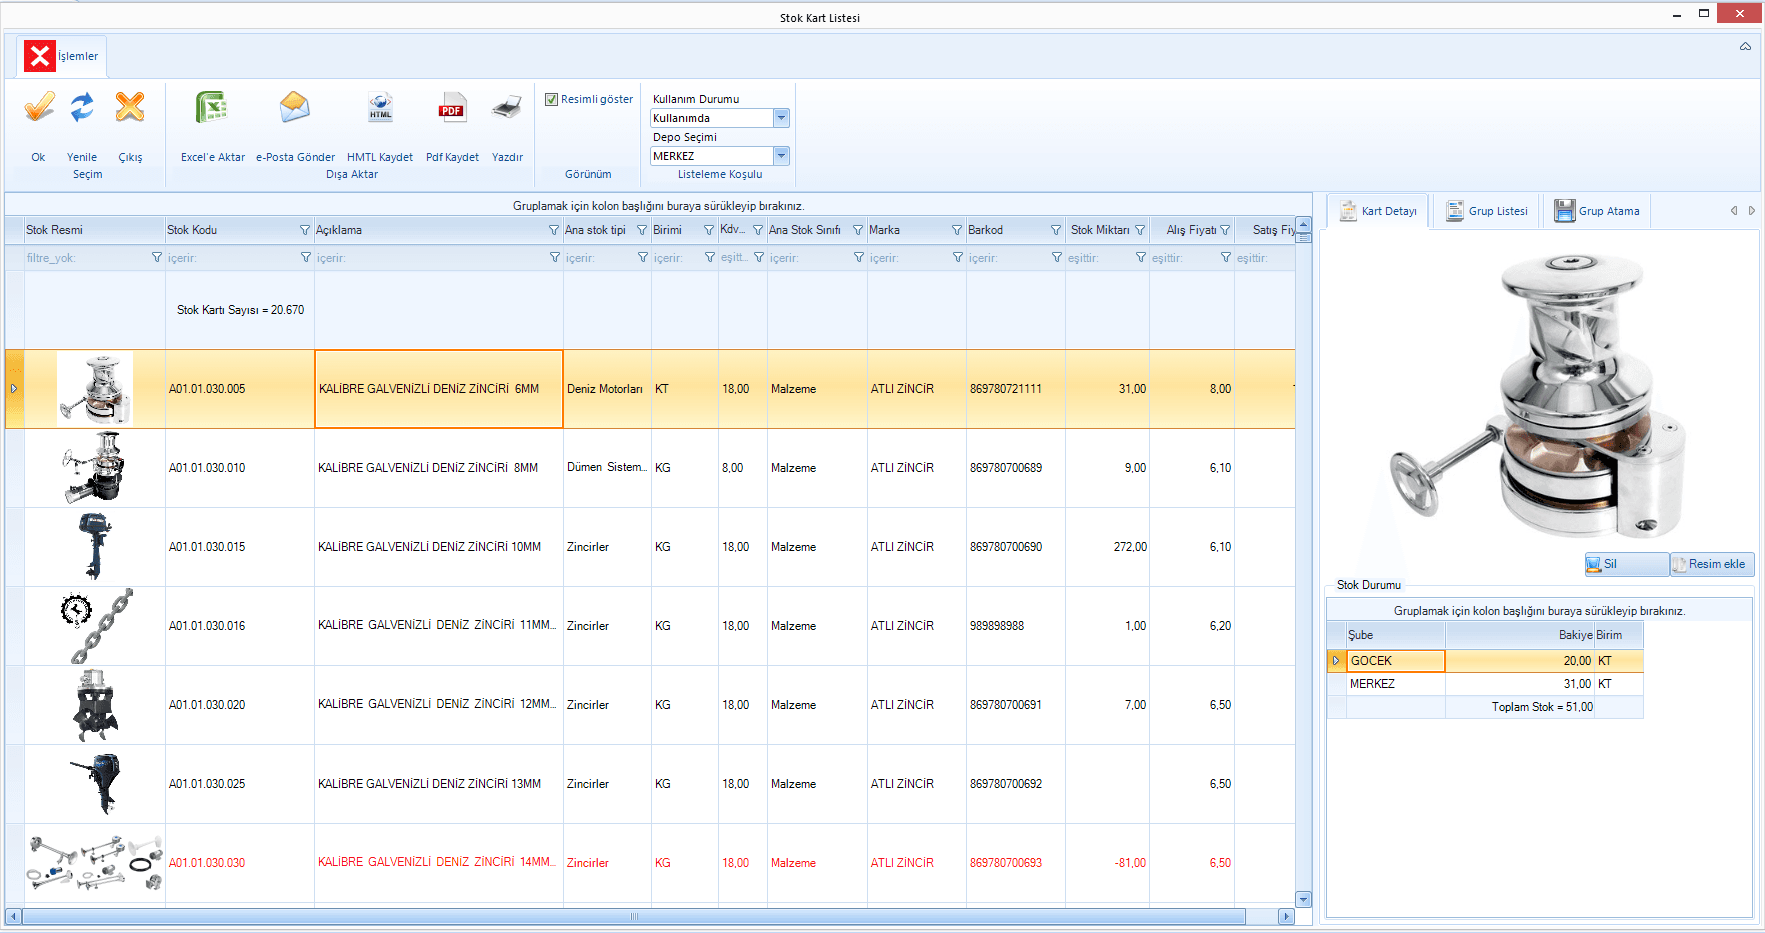The image size is (1765, 933).
Task: Toggle the Resimli göster checkbox
Action: [551, 99]
